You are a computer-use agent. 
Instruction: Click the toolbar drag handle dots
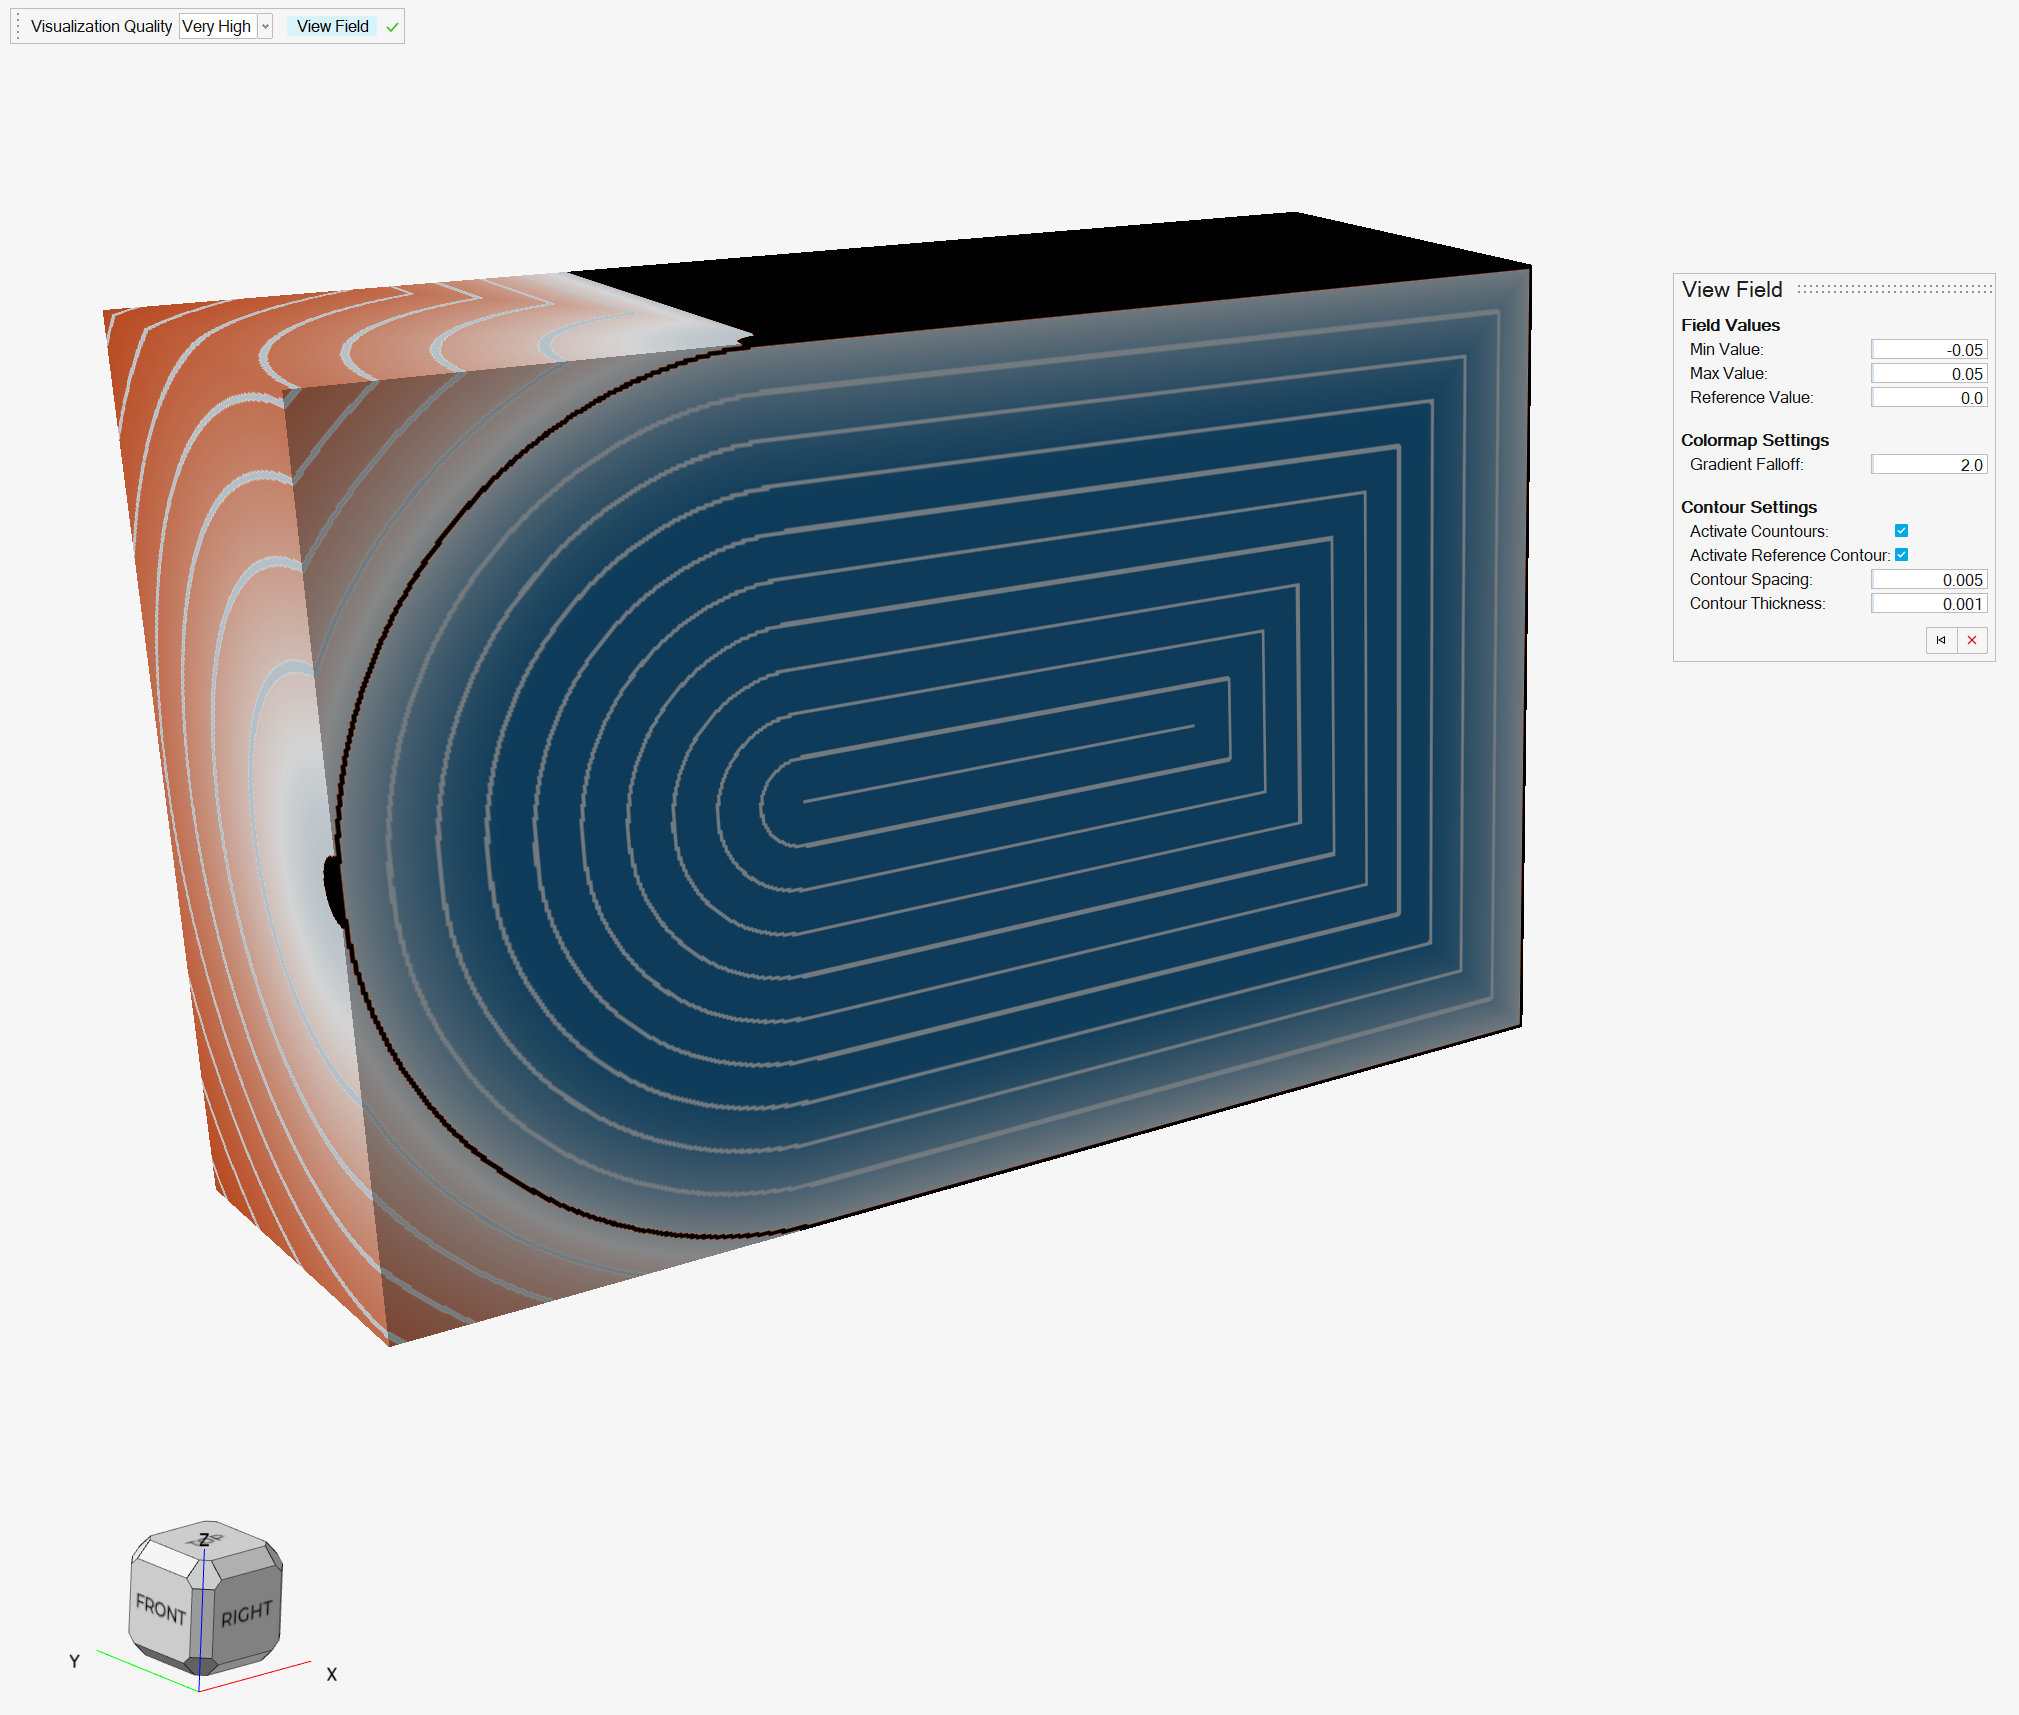18,26
